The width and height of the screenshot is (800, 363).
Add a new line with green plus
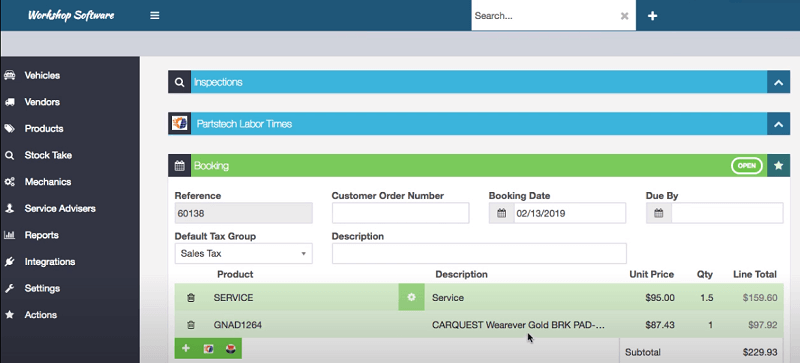coord(186,348)
